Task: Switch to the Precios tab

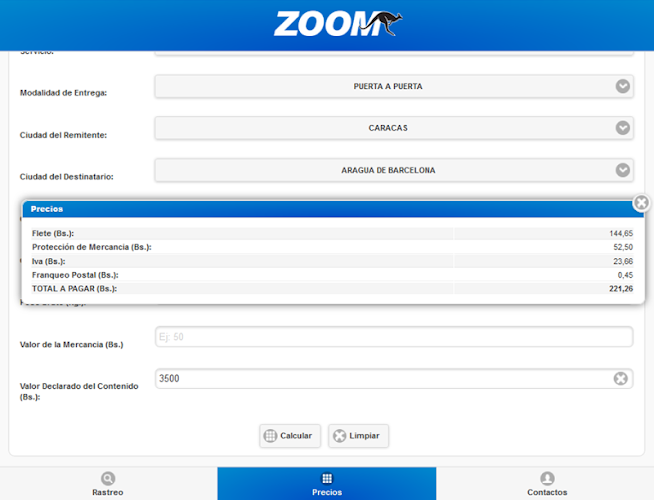Action: coord(327,483)
